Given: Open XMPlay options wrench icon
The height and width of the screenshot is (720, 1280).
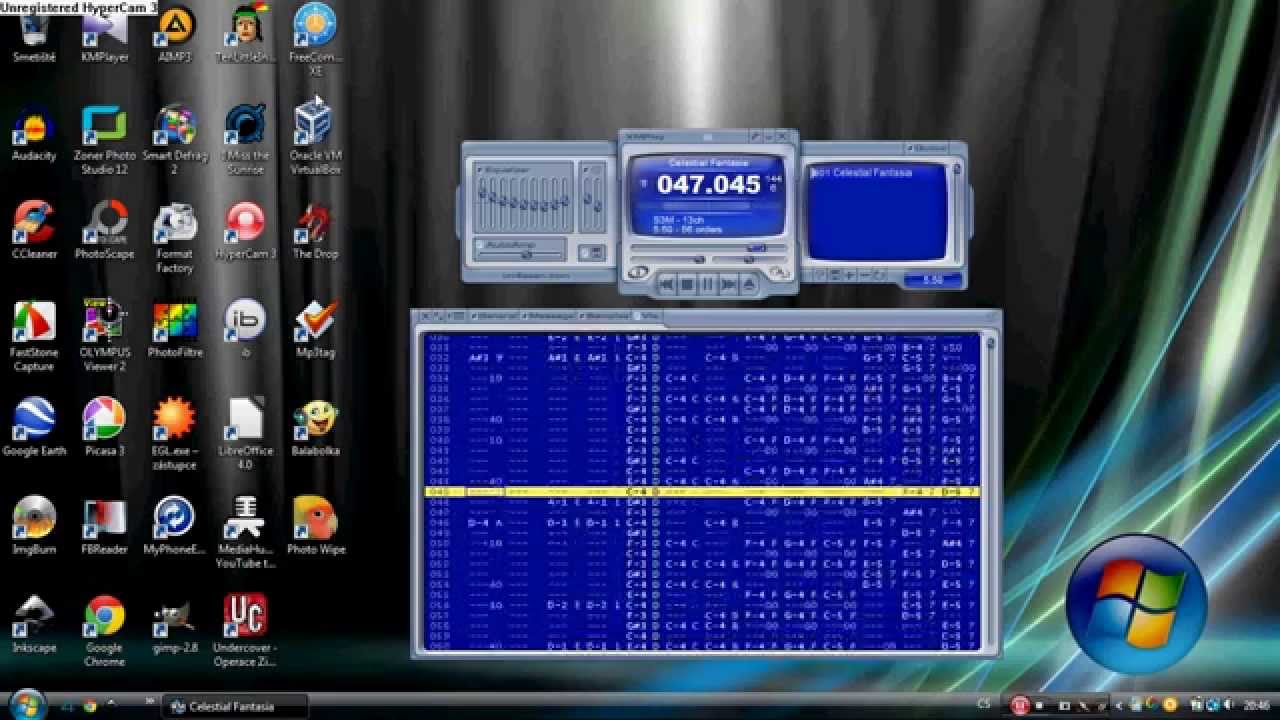Looking at the screenshot, I should 755,137.
